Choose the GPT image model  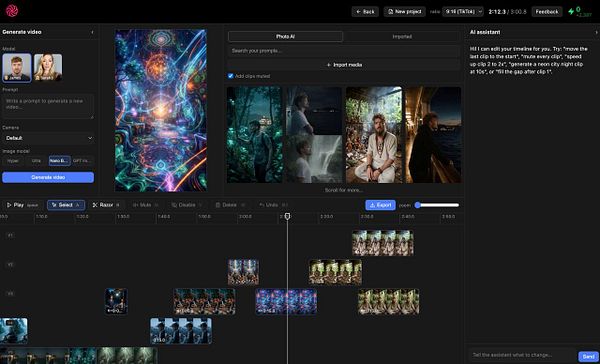pos(82,161)
